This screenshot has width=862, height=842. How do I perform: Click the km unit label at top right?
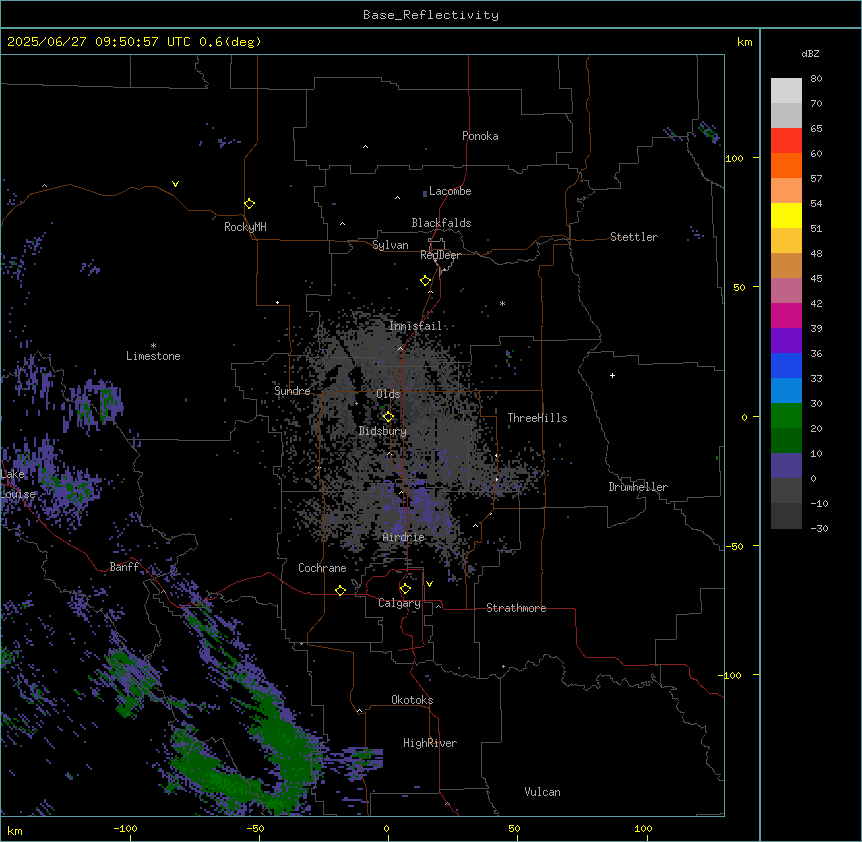(744, 42)
